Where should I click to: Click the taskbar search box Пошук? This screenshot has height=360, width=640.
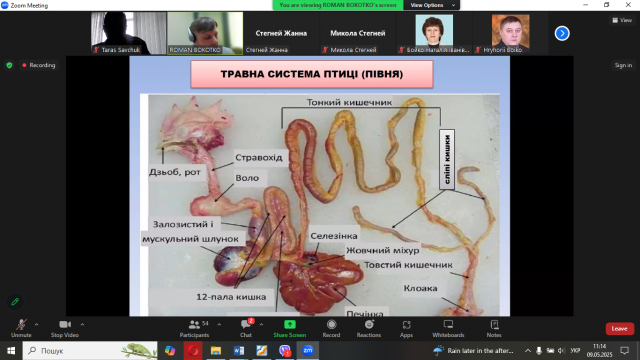(90, 351)
